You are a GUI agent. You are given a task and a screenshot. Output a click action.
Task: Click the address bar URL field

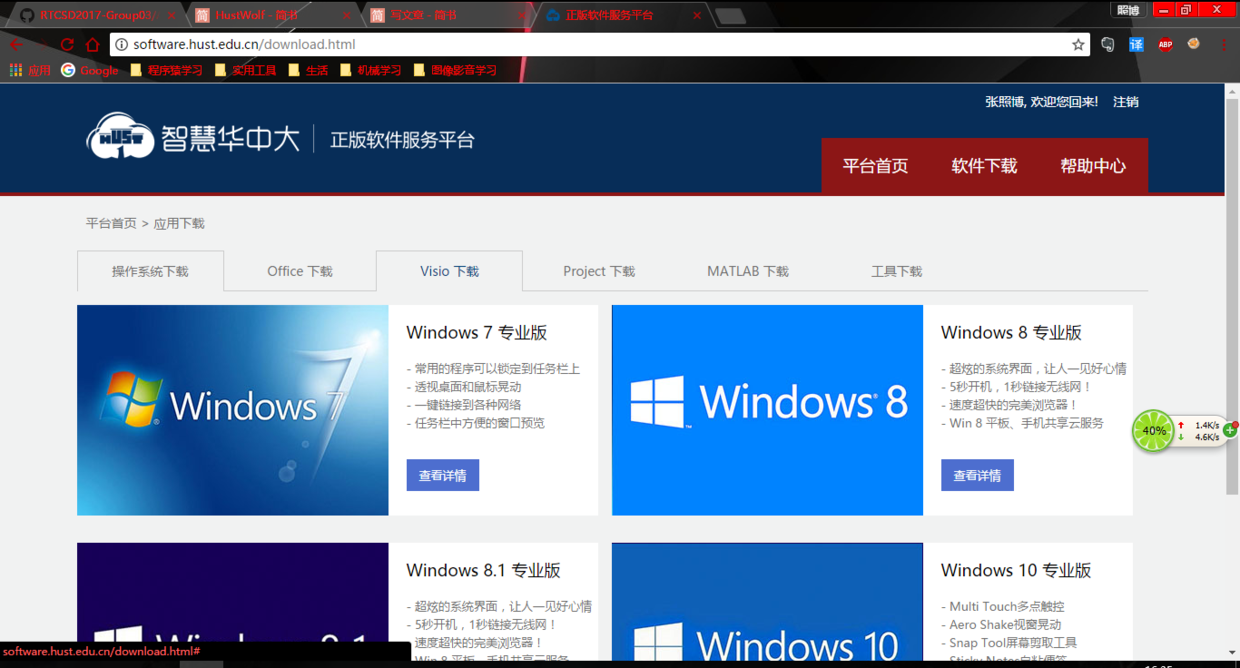coord(600,44)
